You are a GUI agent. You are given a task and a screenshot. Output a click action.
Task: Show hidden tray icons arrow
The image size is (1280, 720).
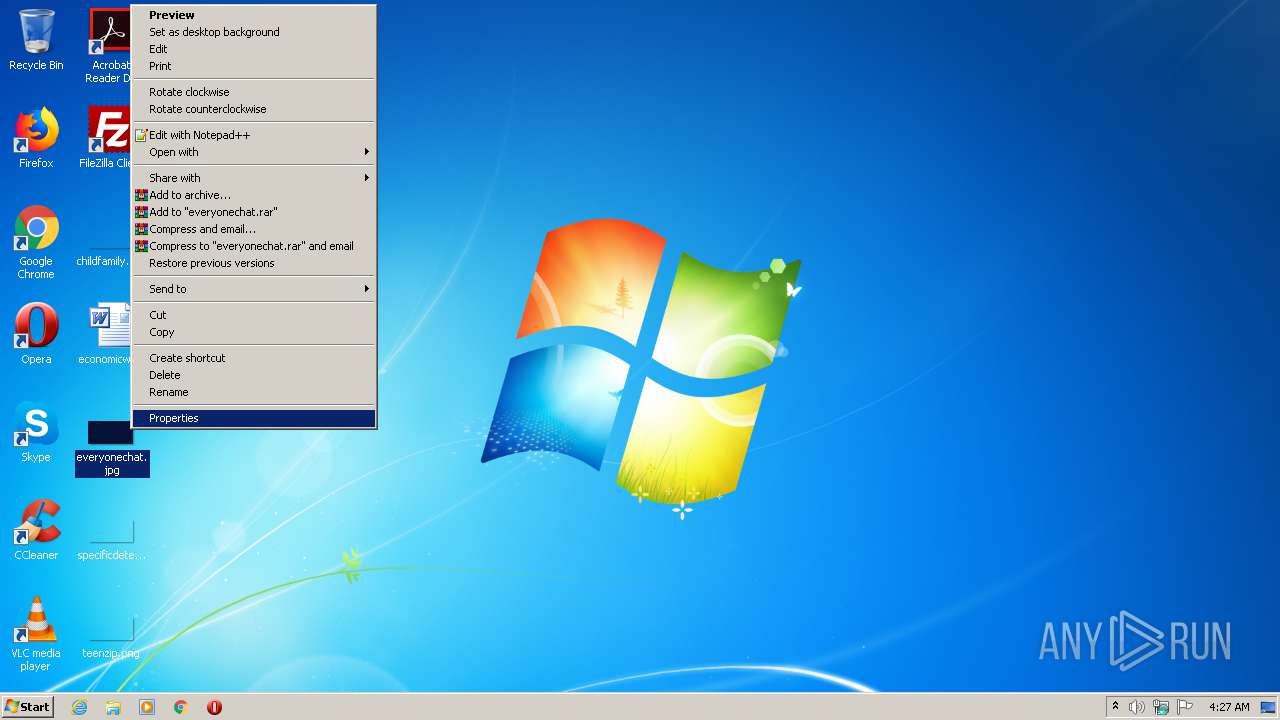(x=1116, y=707)
